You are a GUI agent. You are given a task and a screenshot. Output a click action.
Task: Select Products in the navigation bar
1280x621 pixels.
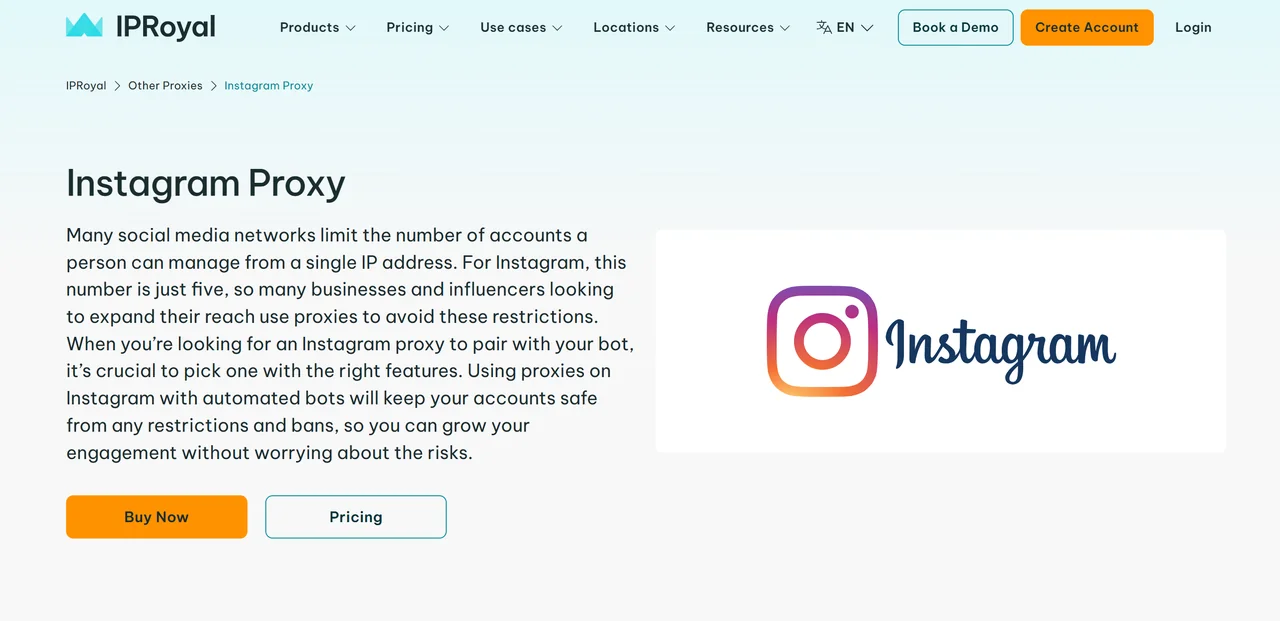tap(309, 27)
